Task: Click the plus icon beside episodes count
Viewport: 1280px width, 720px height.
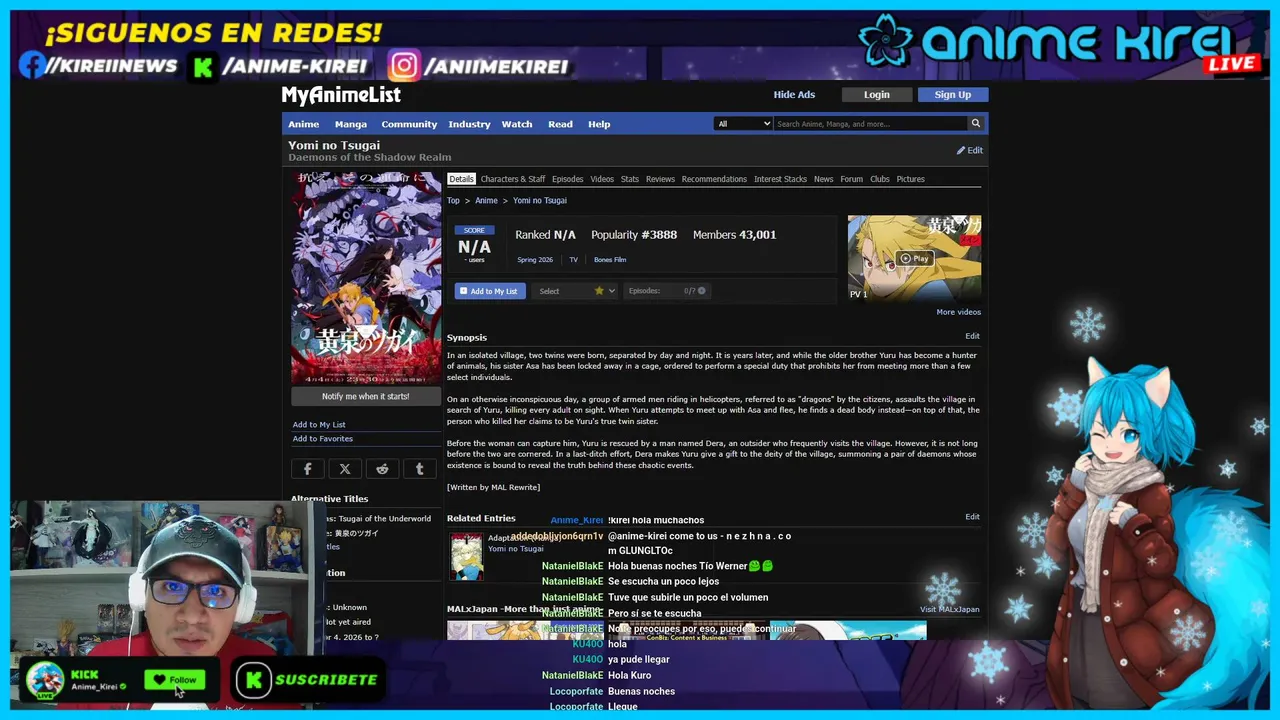Action: coord(701,291)
